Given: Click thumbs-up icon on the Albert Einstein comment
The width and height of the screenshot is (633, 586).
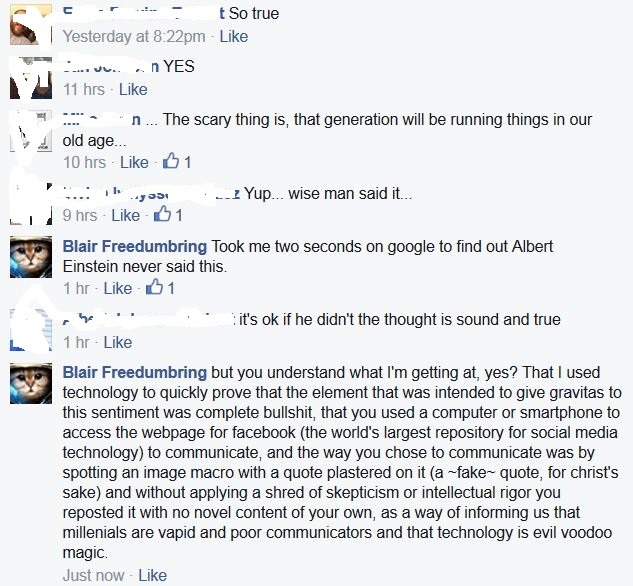Looking at the screenshot, I should (154, 288).
